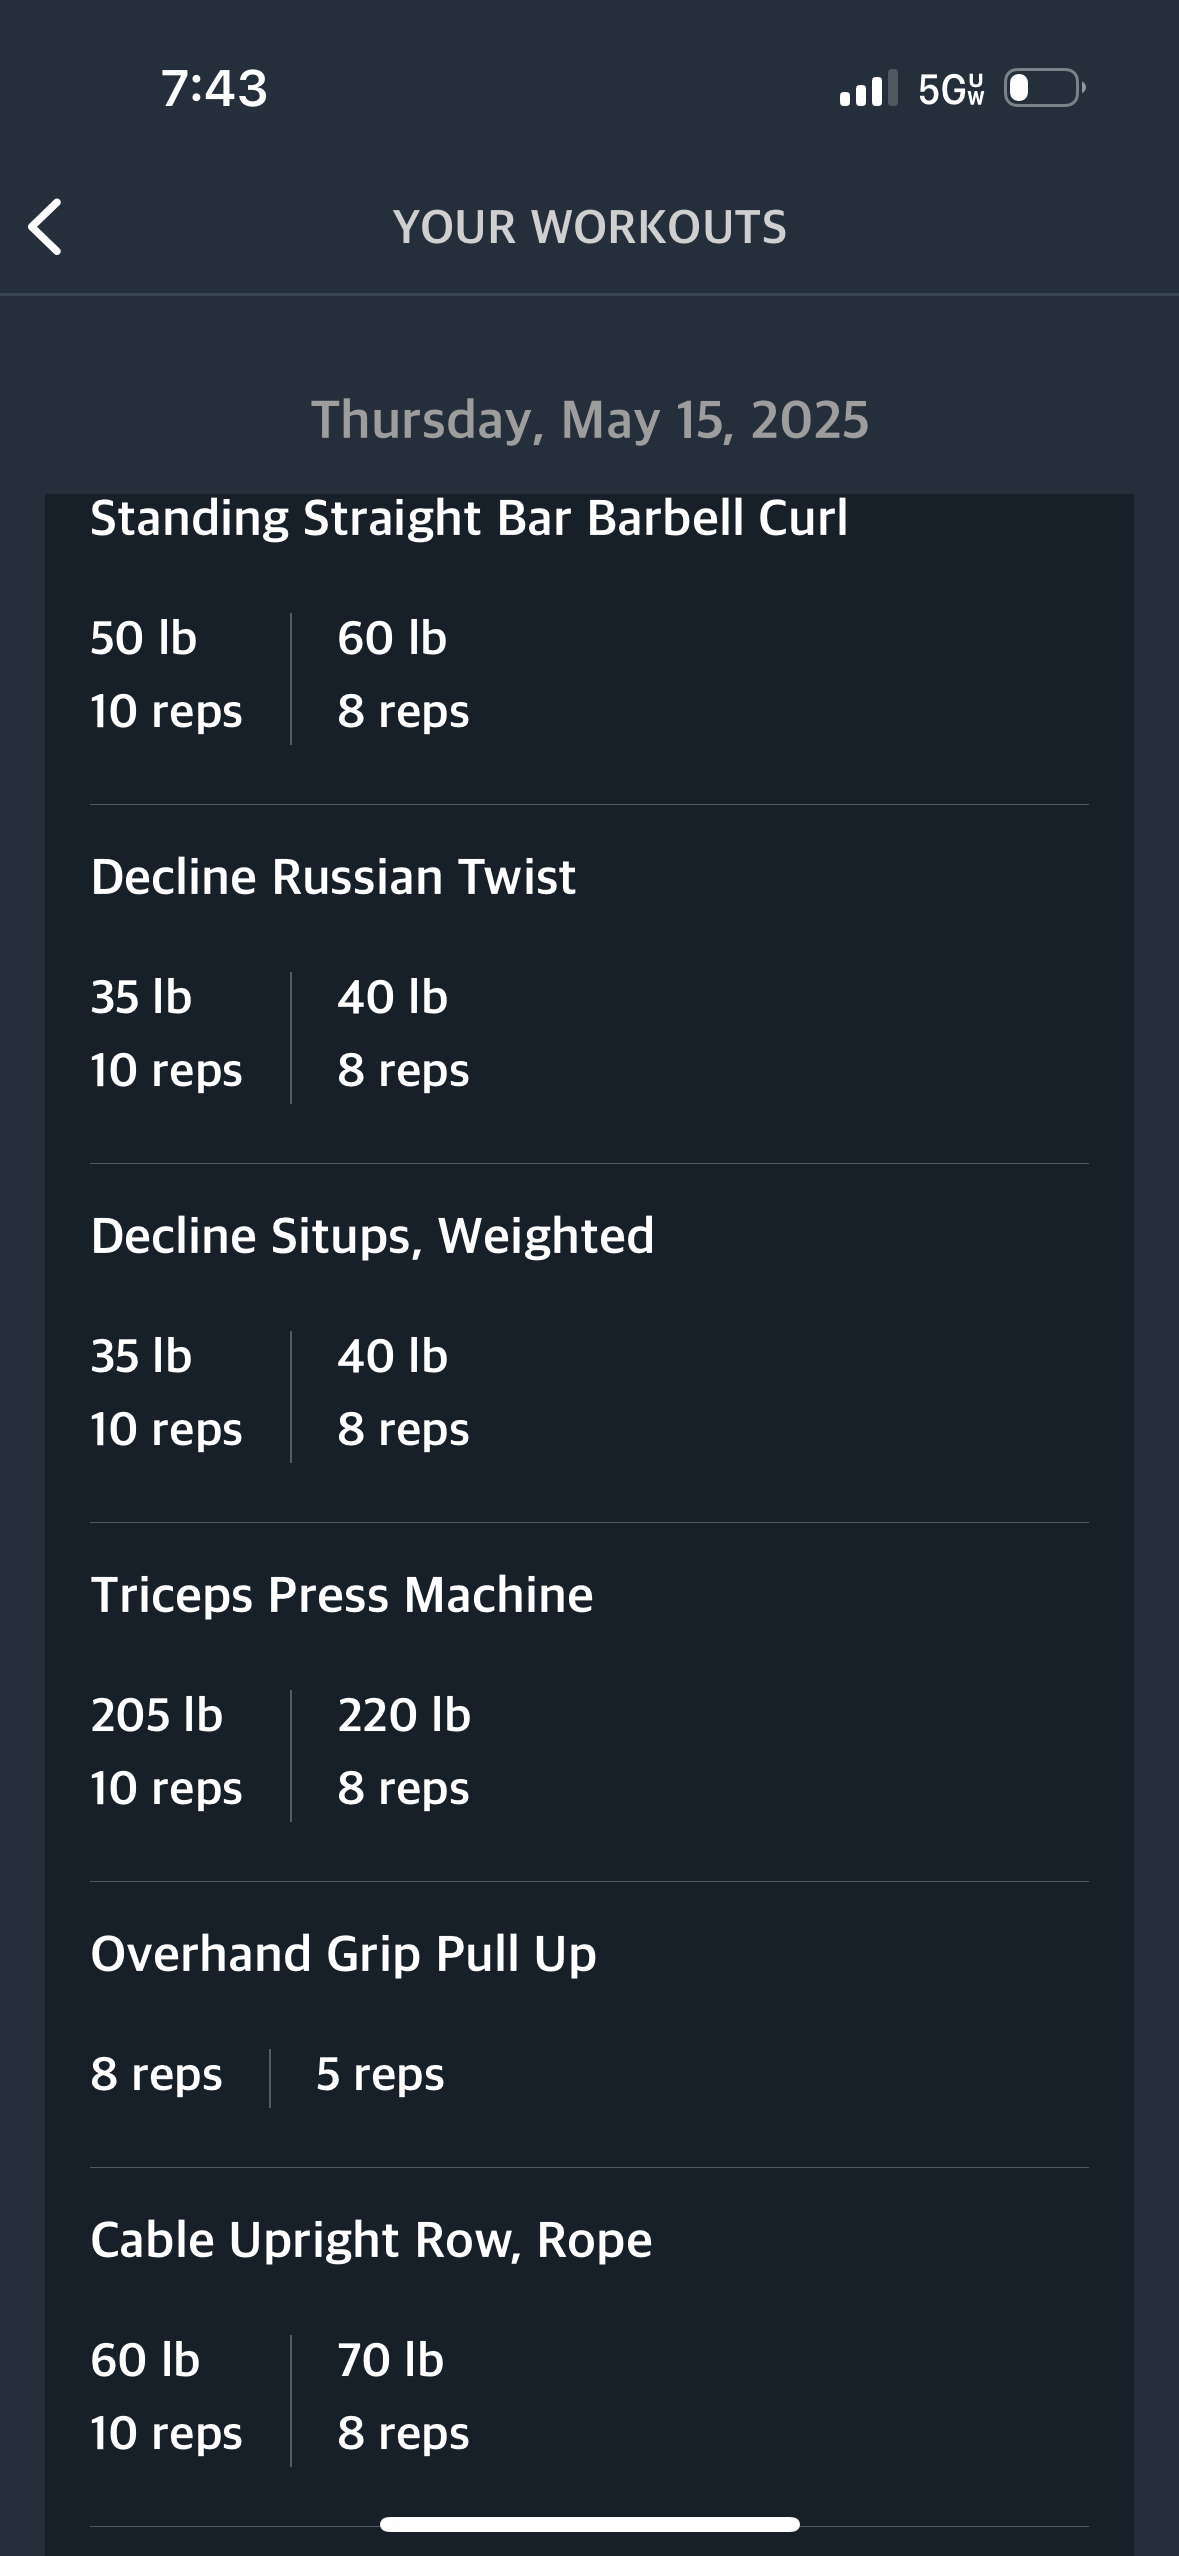Tap the 5G network indicator

pos(951,89)
